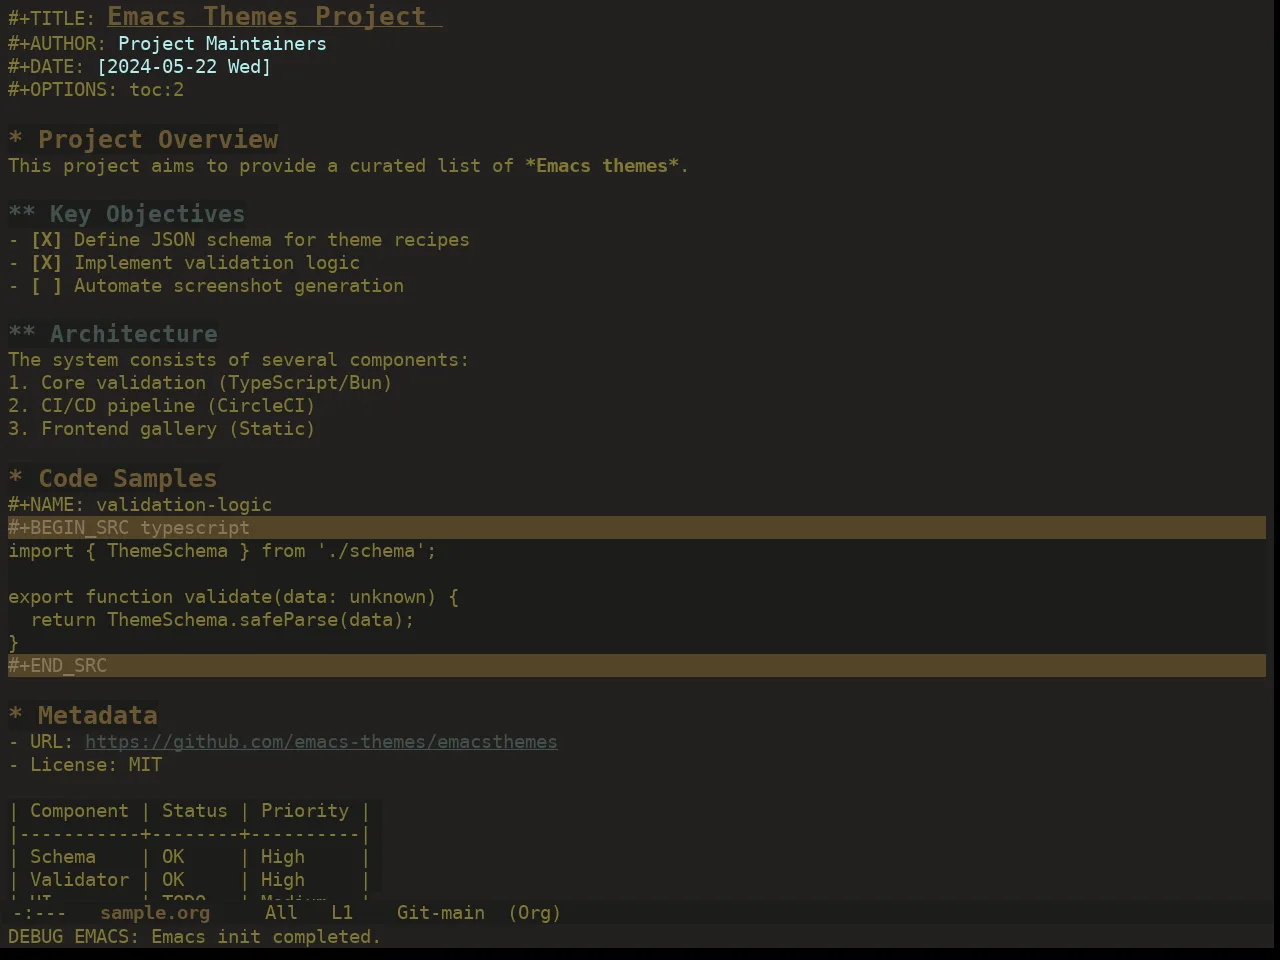1280x960 pixels.
Task: Click the 'import { ThemeSchema }' code line
Action: [x=222, y=551]
